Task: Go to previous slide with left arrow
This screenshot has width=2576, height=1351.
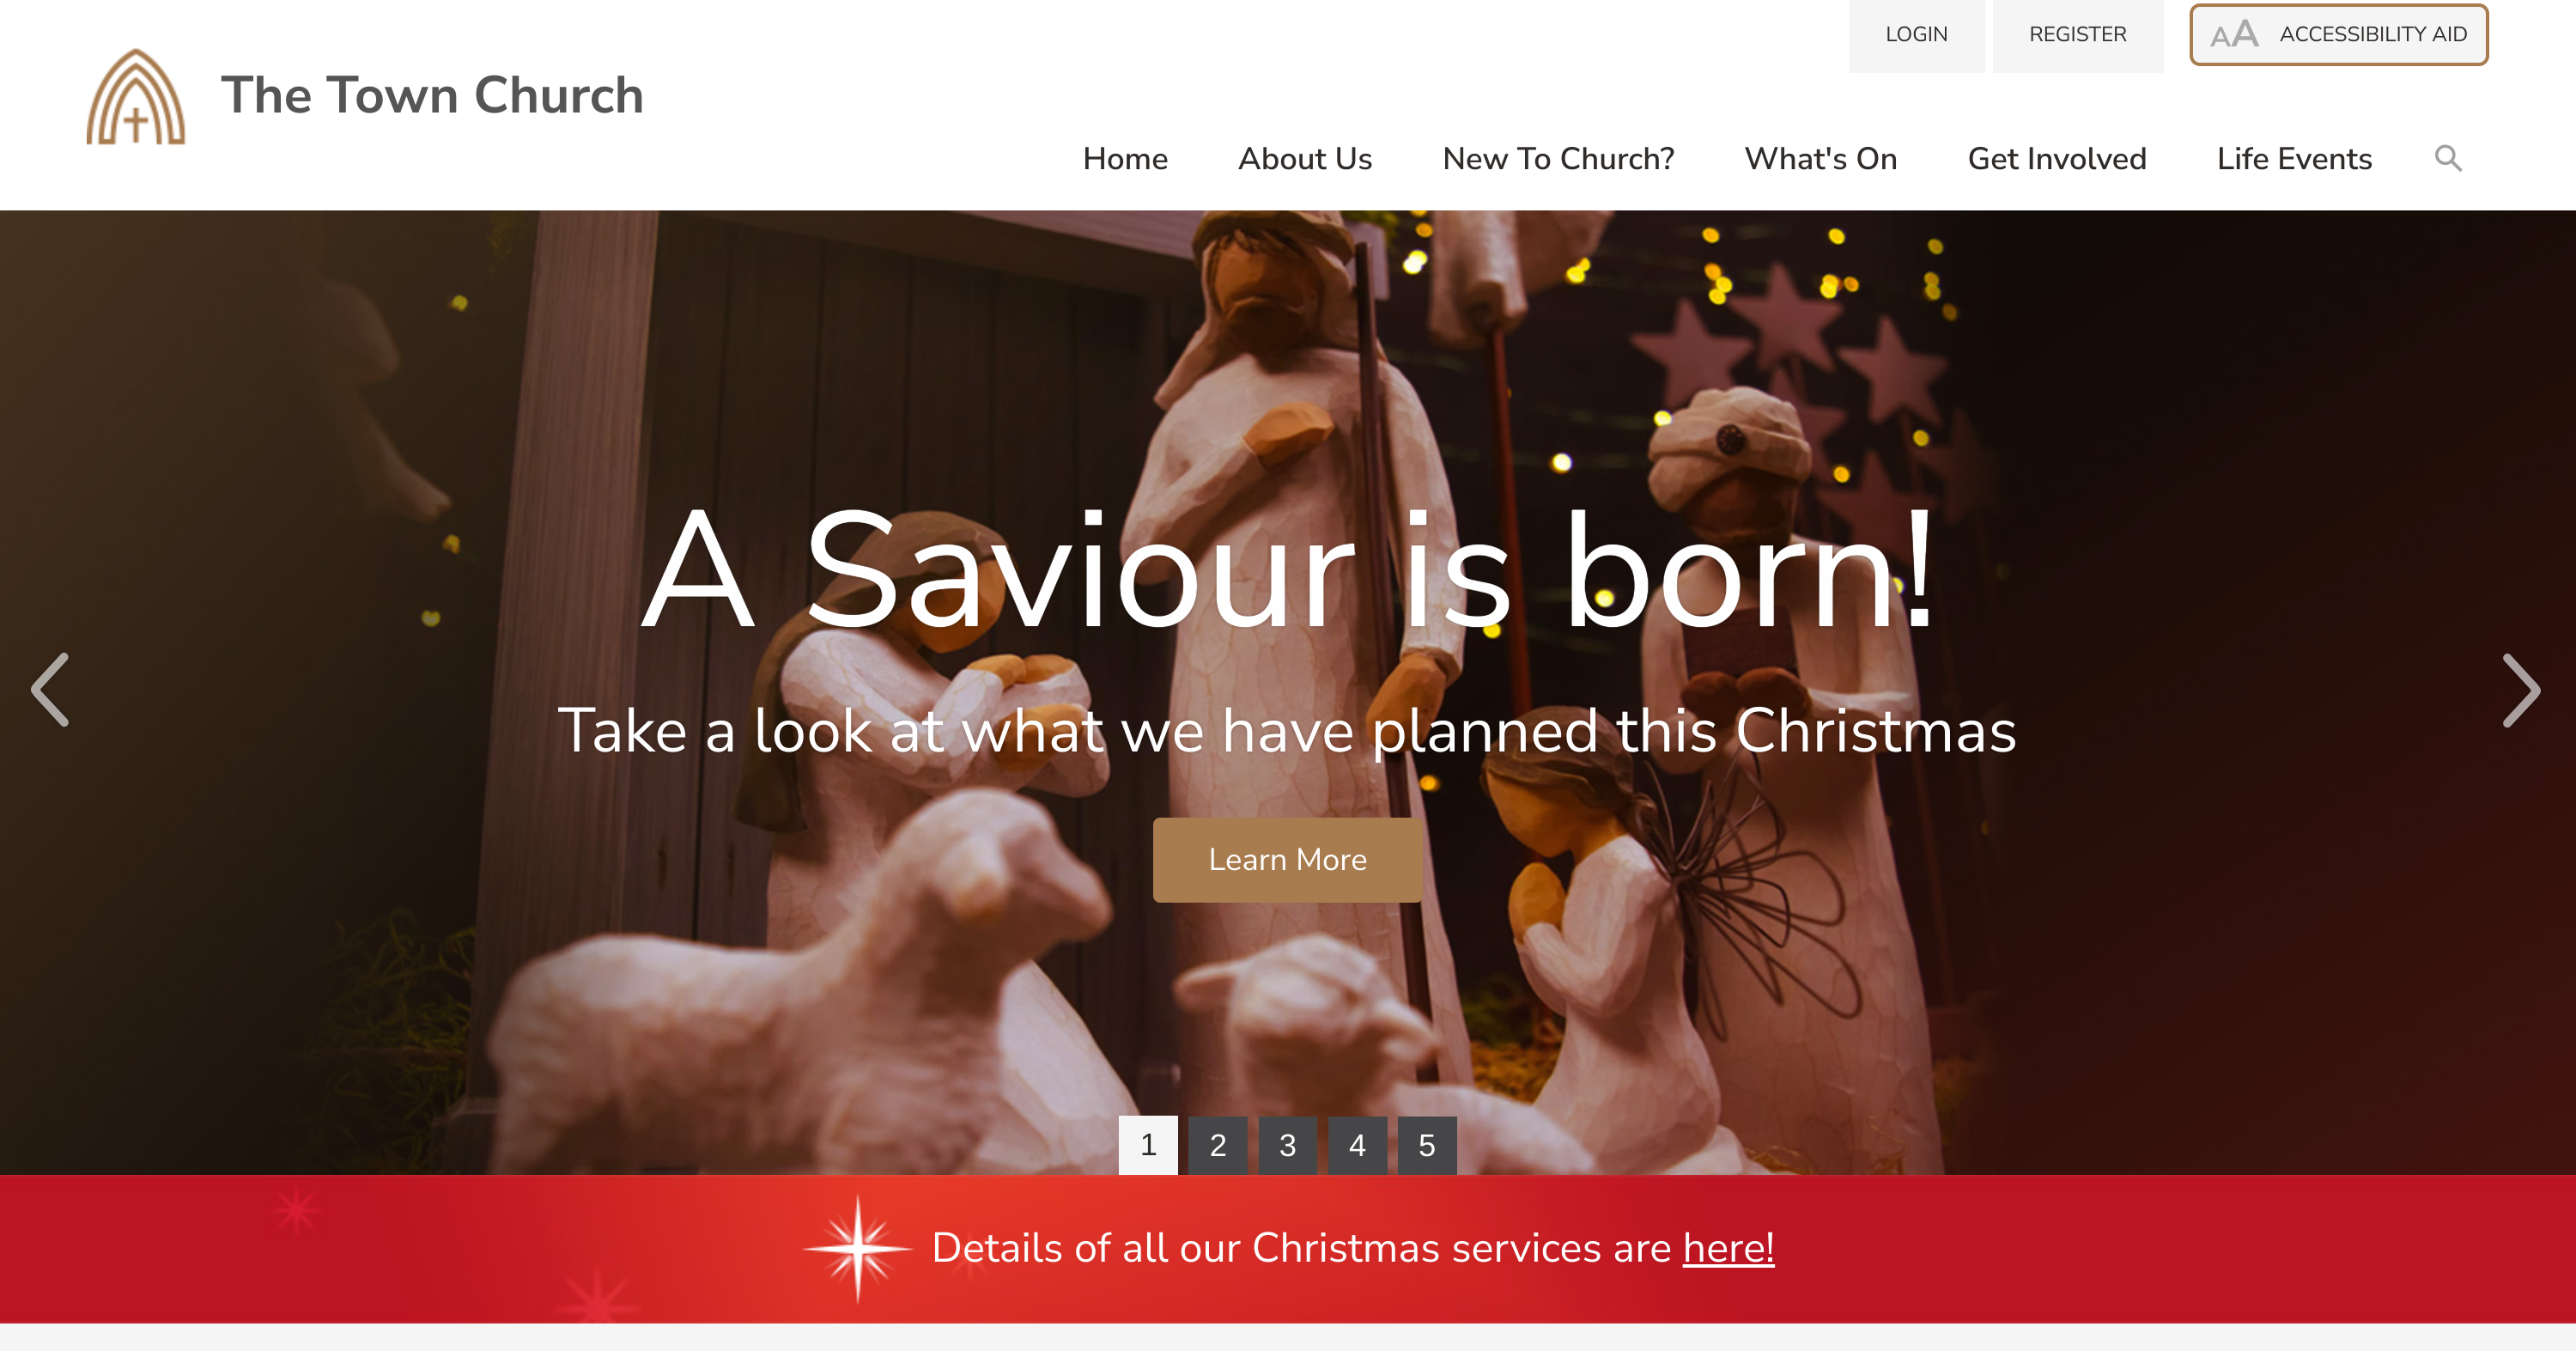Action: click(x=50, y=690)
